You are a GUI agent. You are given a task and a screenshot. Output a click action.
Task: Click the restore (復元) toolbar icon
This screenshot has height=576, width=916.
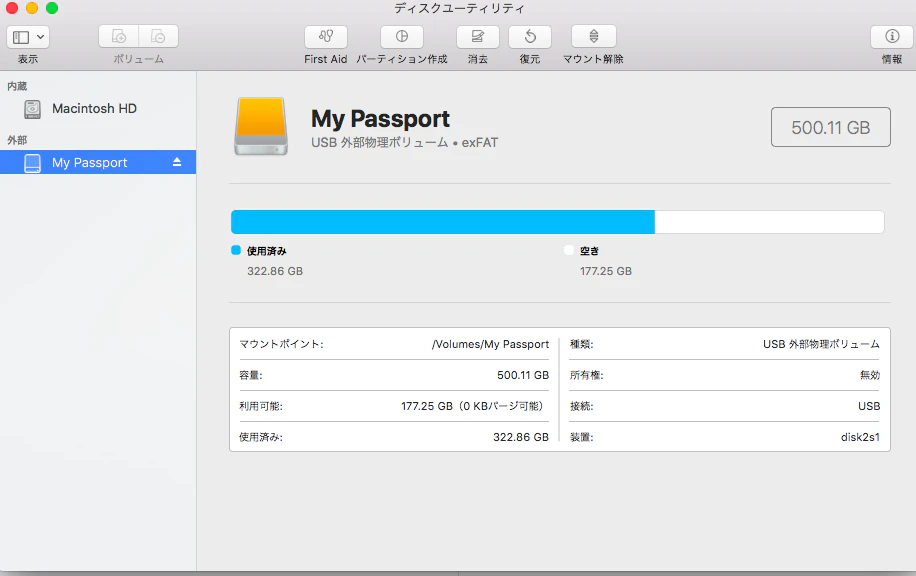pyautogui.click(x=530, y=37)
